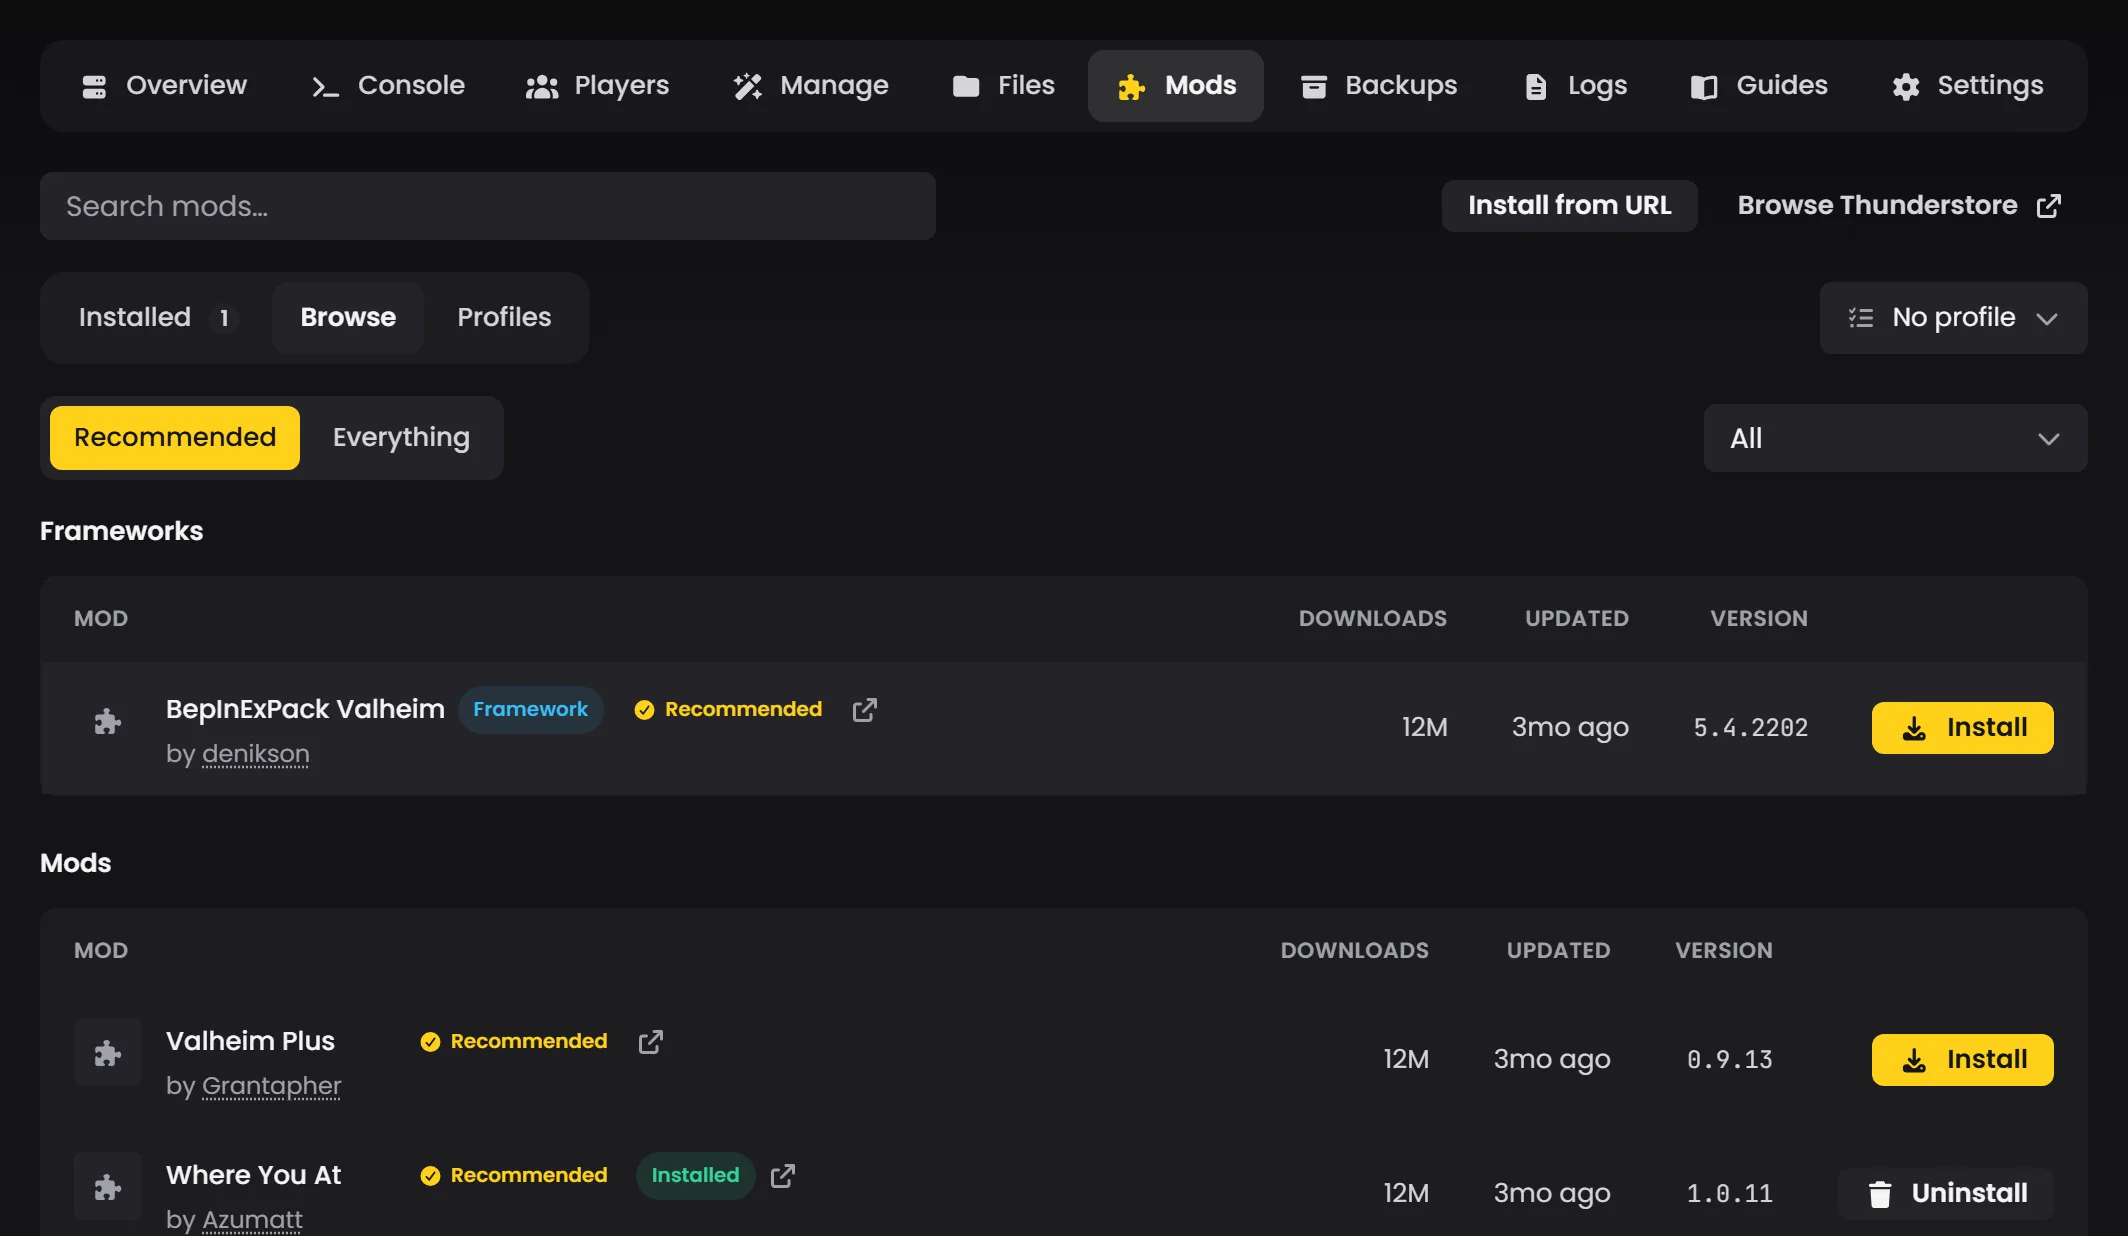Click the DOWNLOADS header in Frameworks table
Image resolution: width=2128 pixels, height=1236 pixels.
point(1372,619)
